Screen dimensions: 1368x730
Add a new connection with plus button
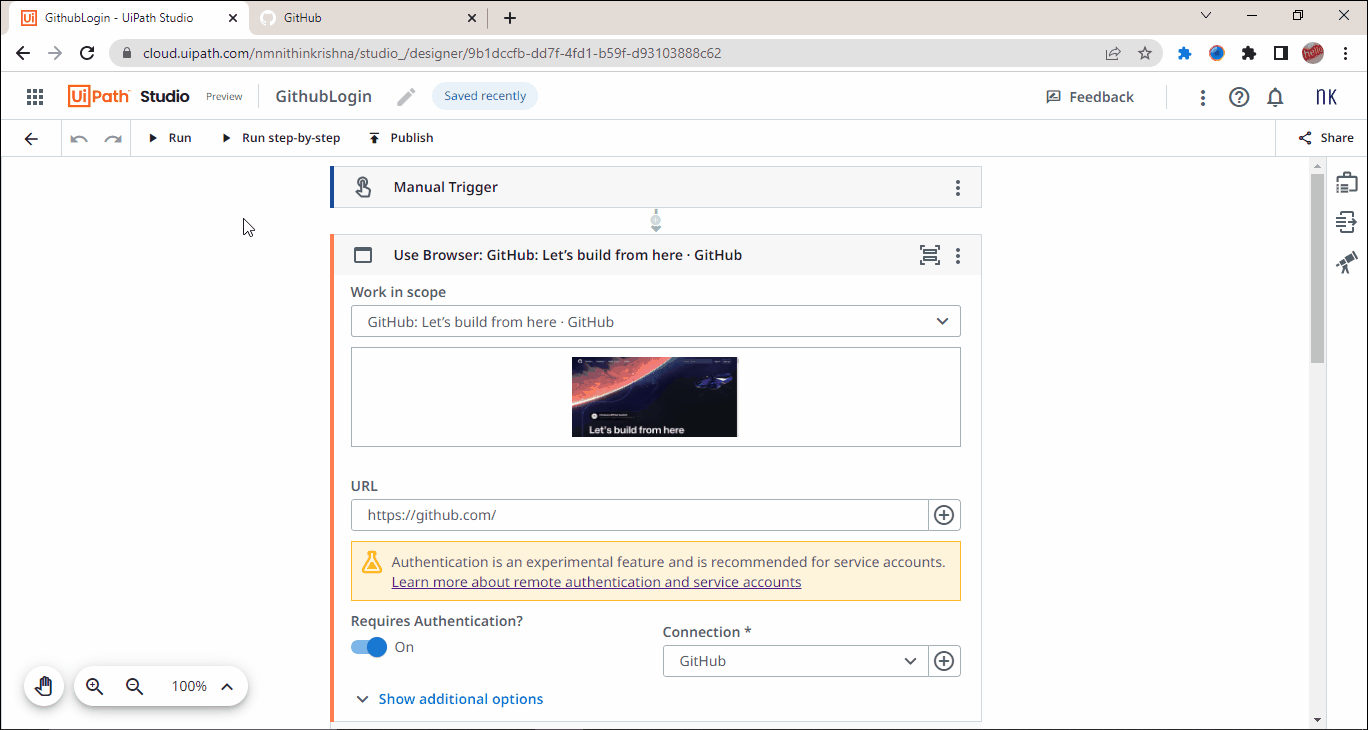pyautogui.click(x=944, y=661)
